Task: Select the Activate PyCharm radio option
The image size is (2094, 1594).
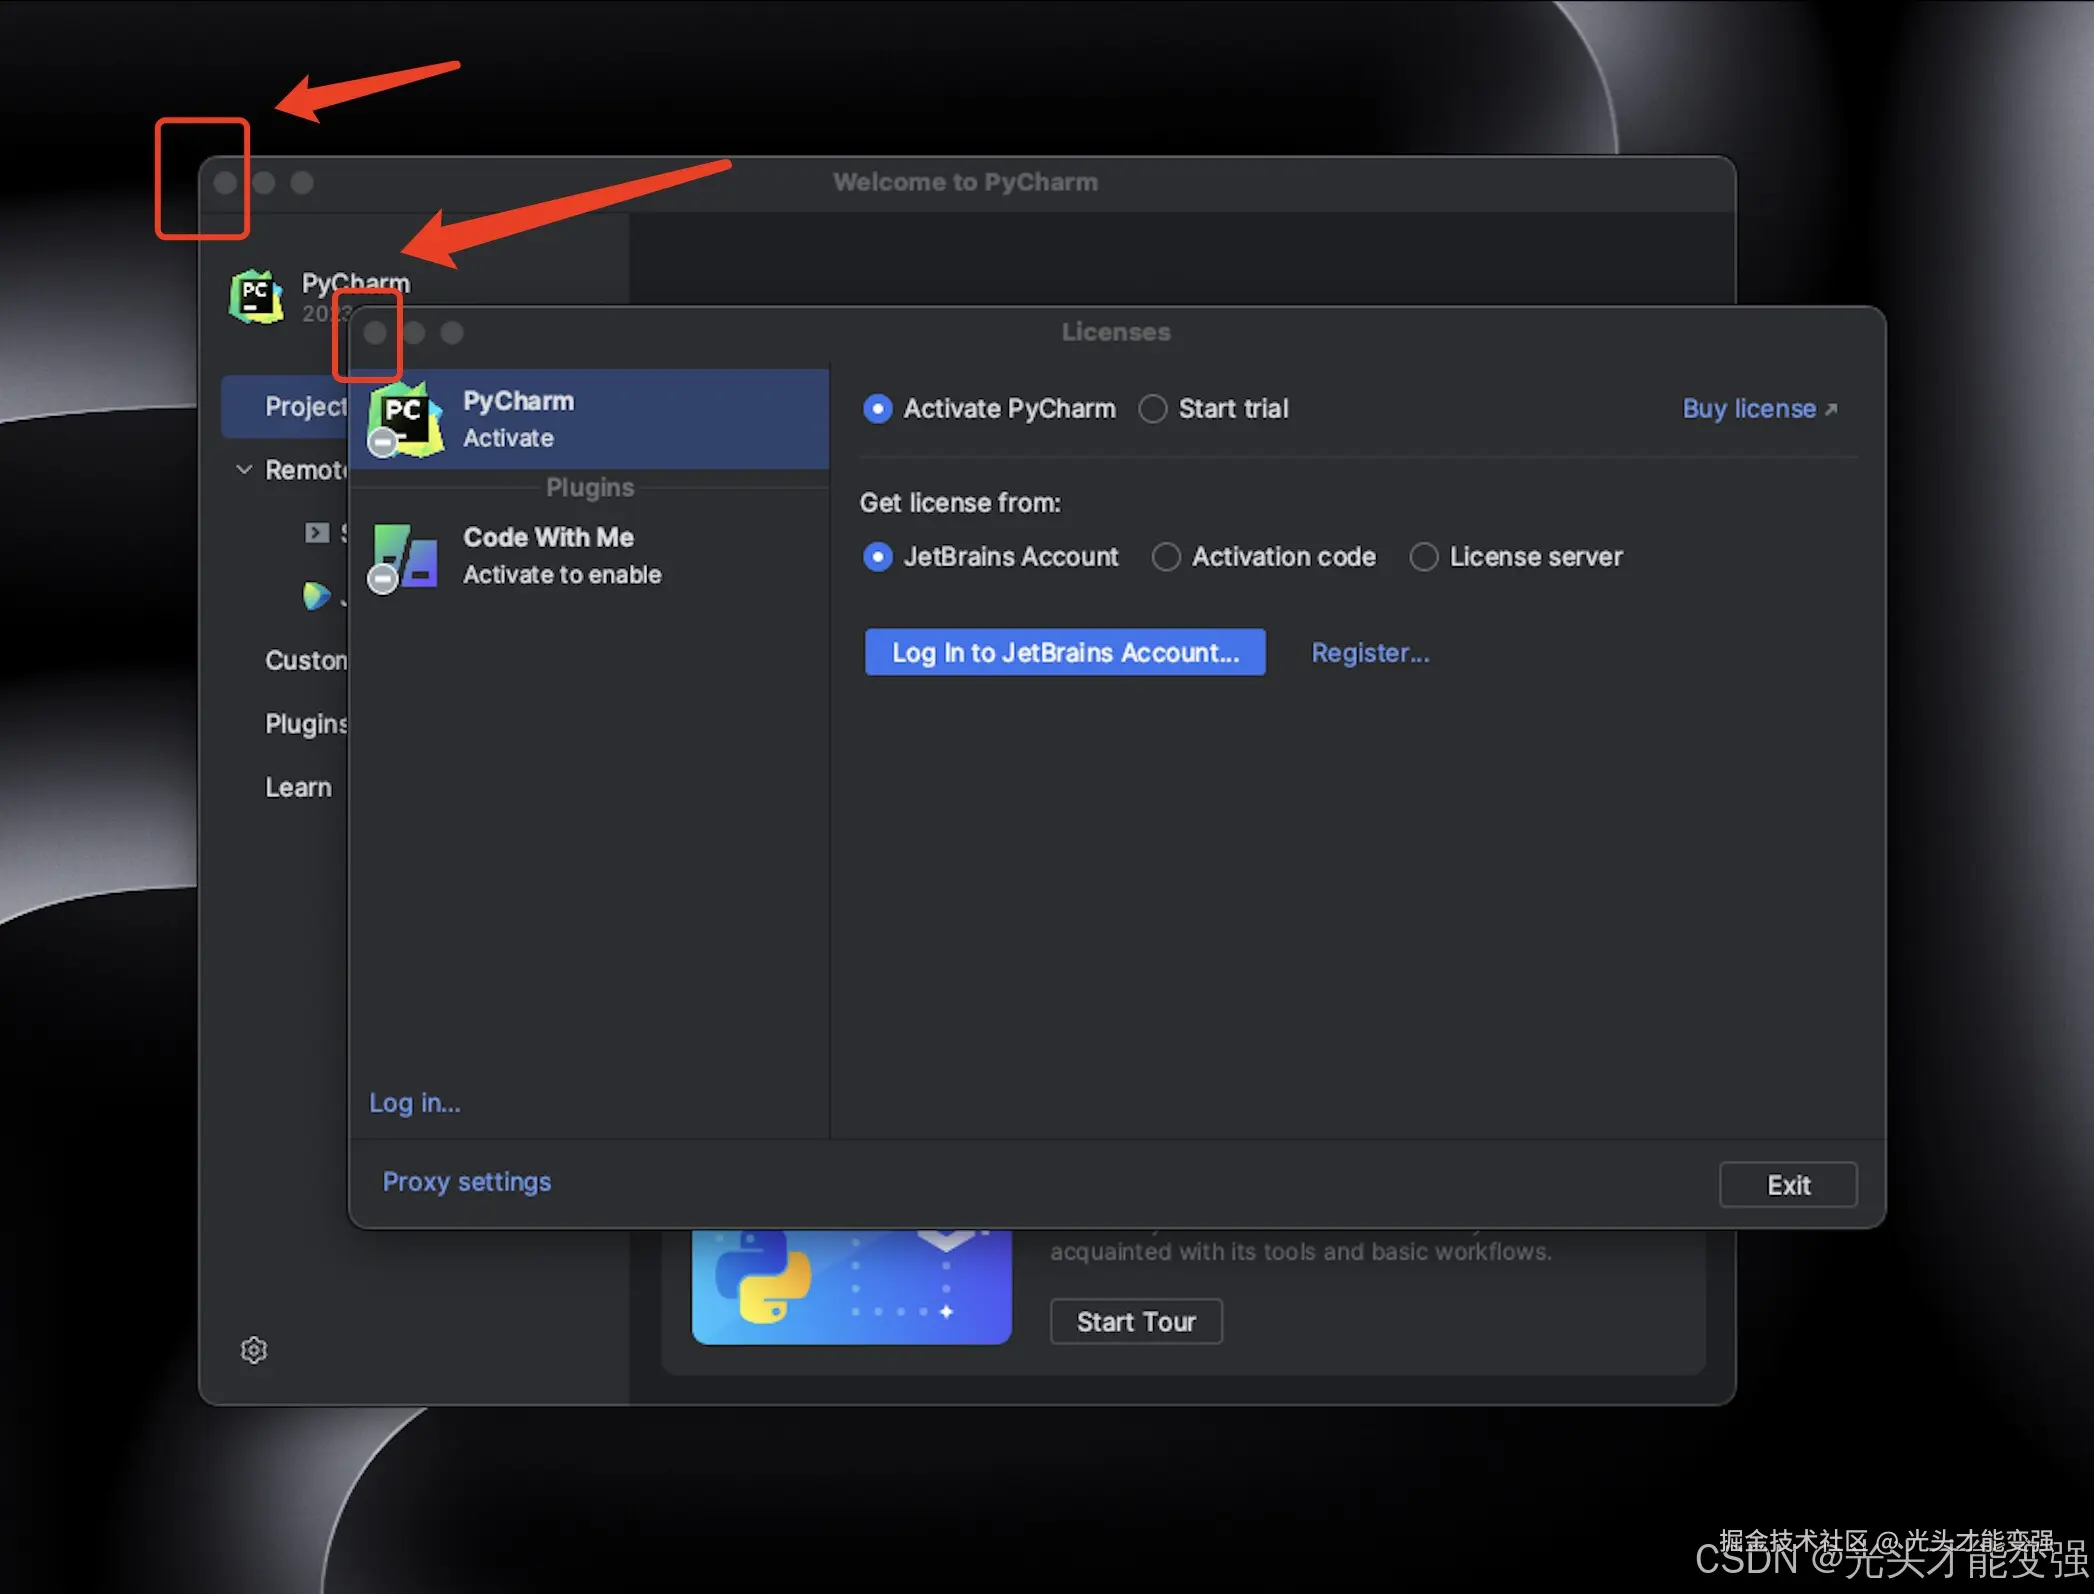Action: point(878,409)
